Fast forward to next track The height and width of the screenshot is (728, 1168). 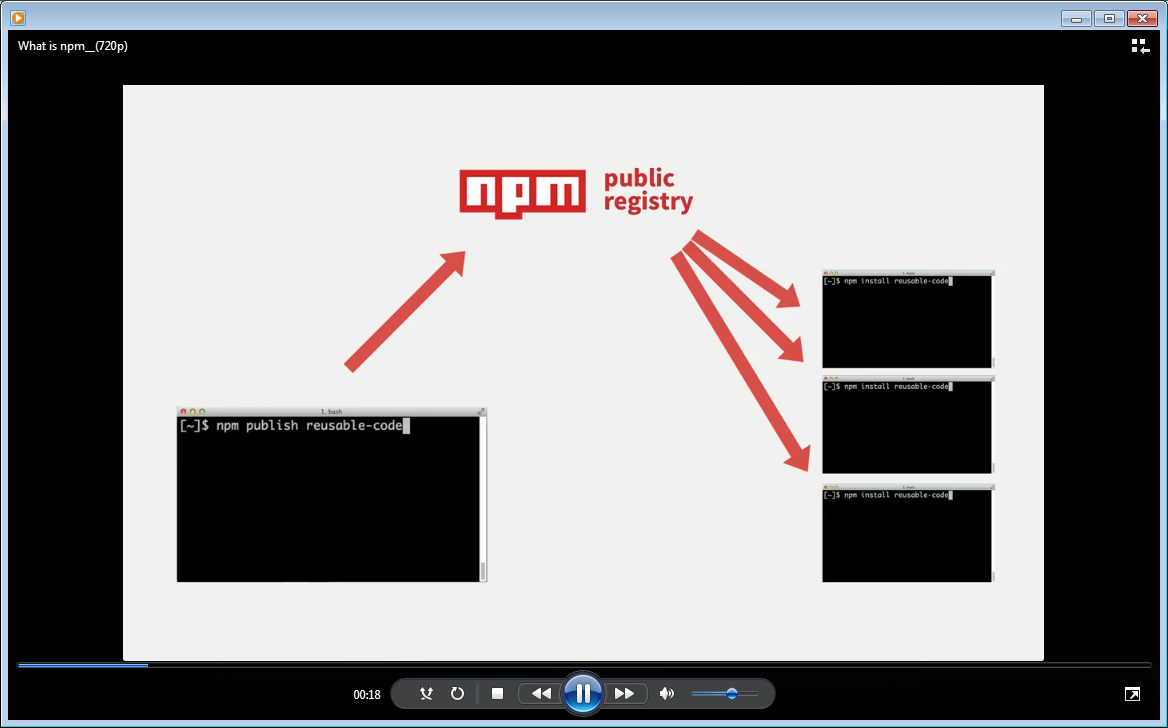(624, 694)
